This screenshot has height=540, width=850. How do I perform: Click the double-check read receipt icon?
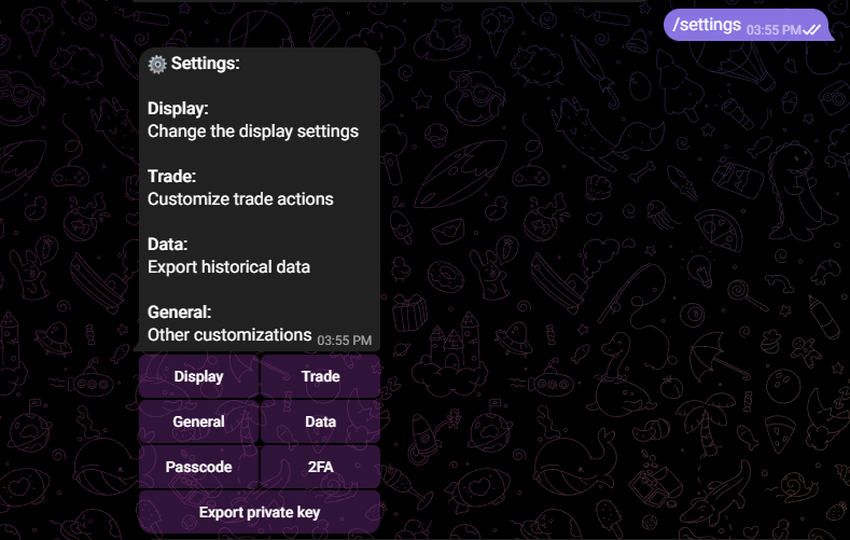click(812, 30)
